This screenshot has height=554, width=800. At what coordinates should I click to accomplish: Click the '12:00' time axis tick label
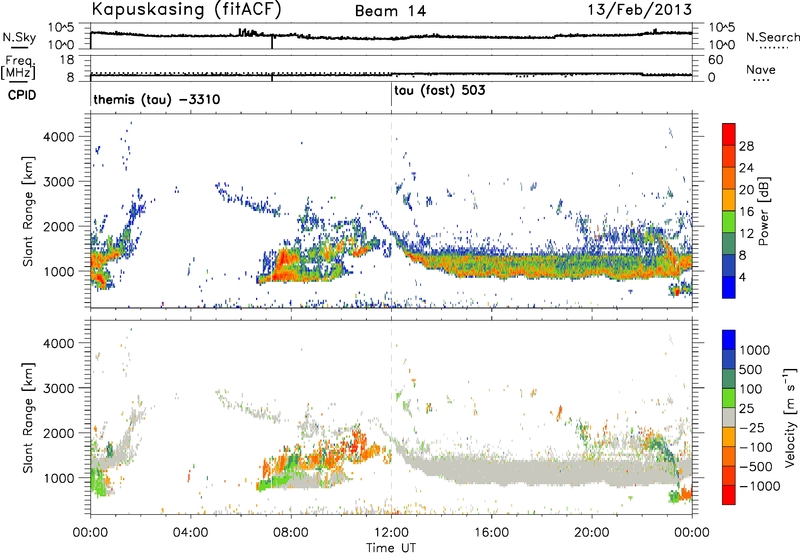point(391,533)
